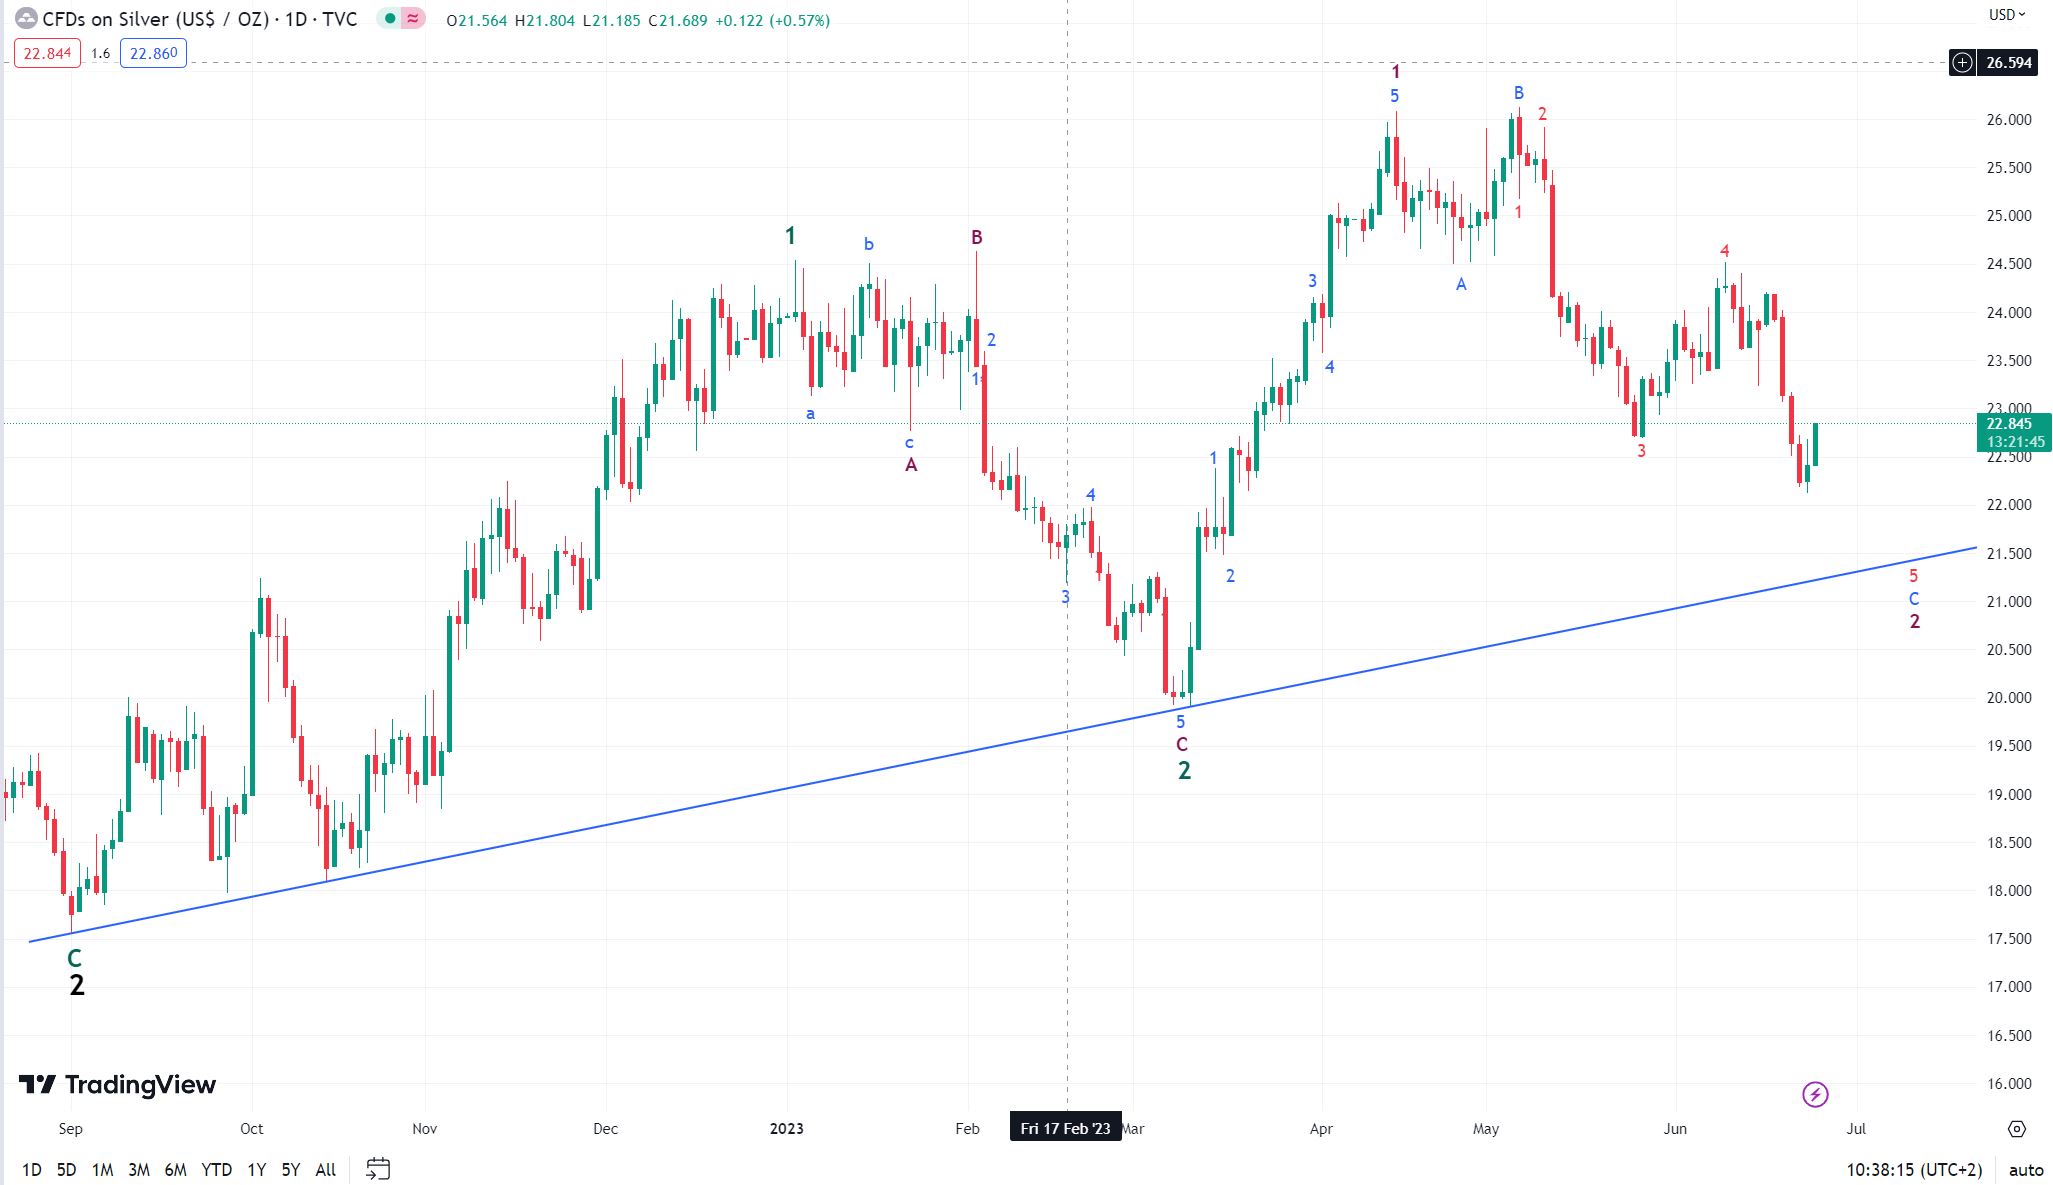Select the 1D time range
The image size is (2053, 1185).
pos(32,1170)
